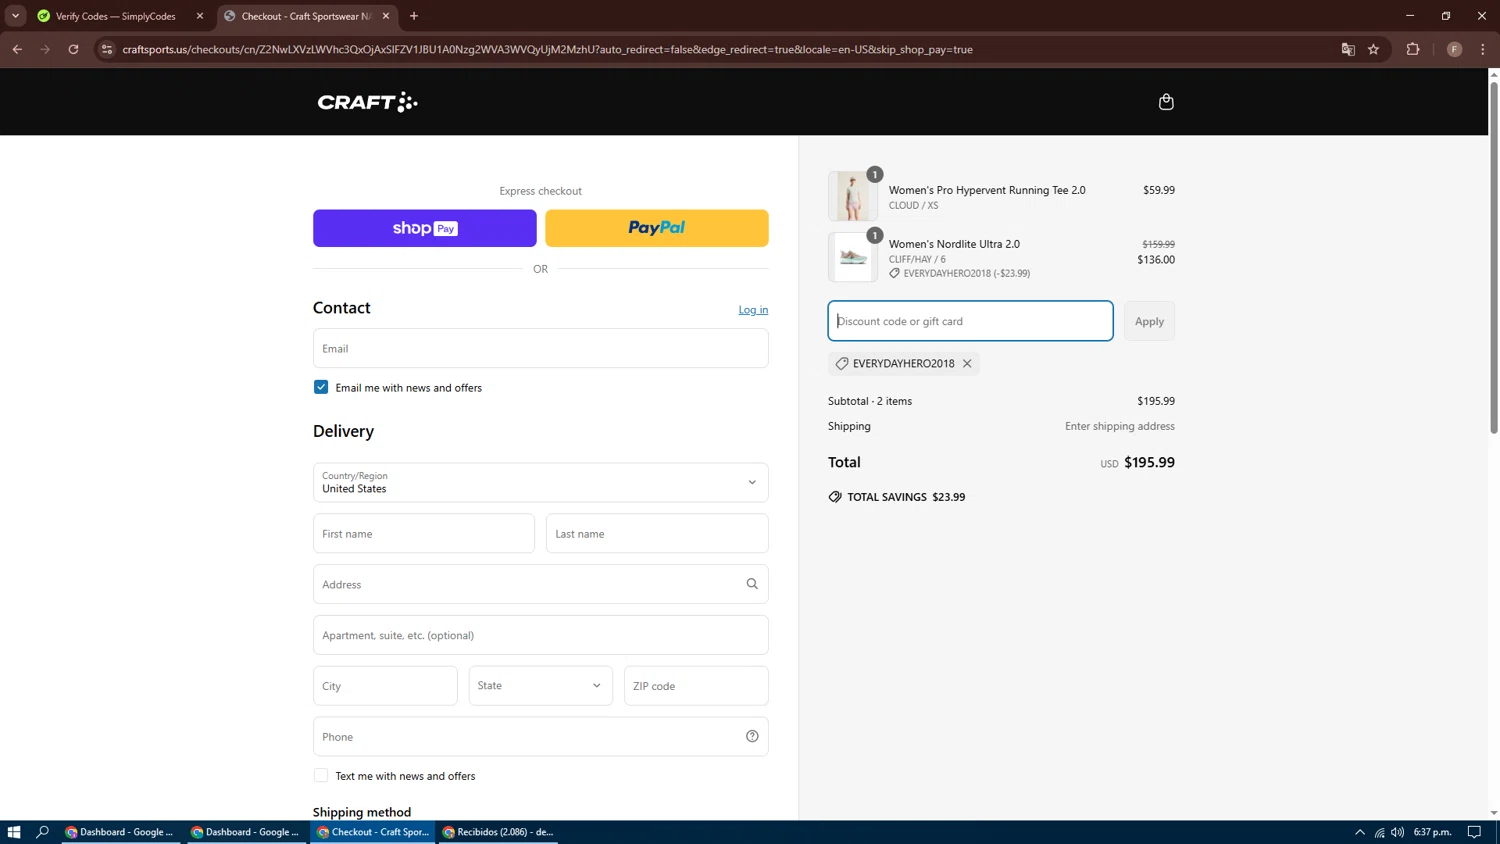Focus the First name field
Image resolution: width=1500 pixels, height=844 pixels.
(424, 534)
